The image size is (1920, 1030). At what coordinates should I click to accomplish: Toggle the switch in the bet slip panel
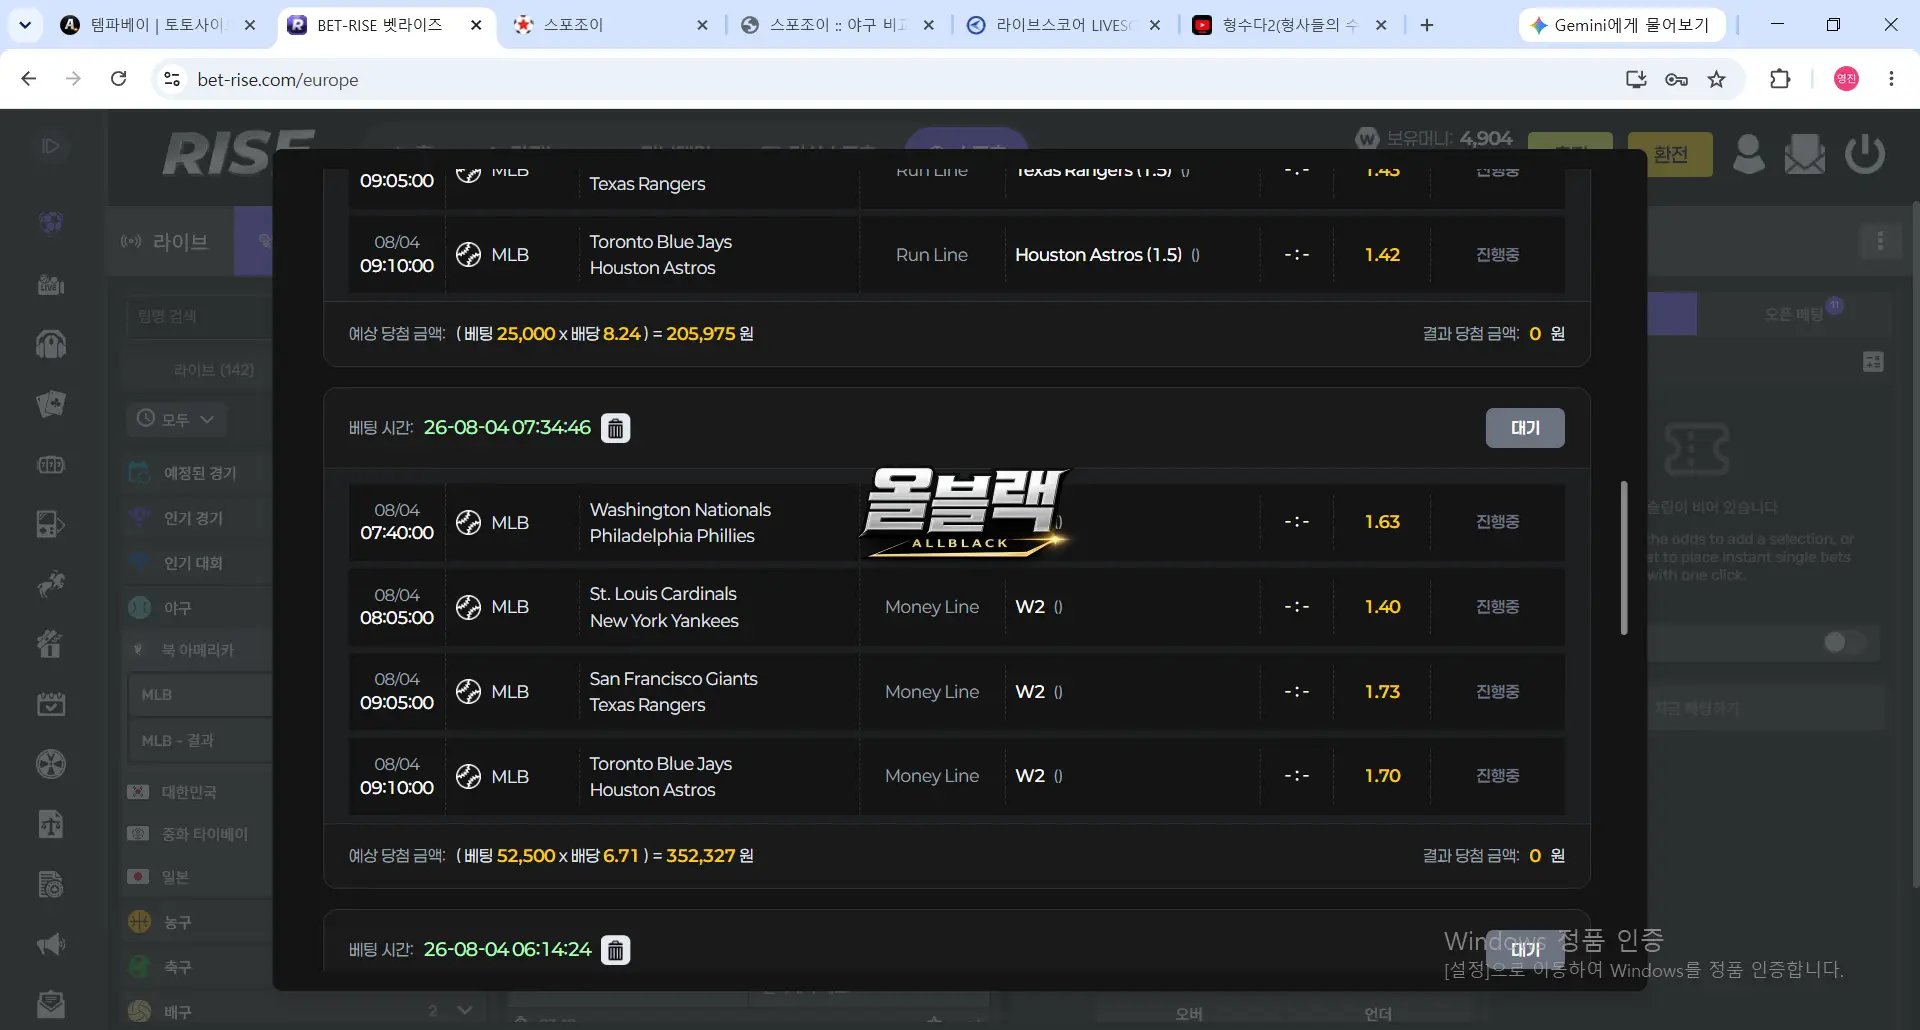pos(1845,642)
